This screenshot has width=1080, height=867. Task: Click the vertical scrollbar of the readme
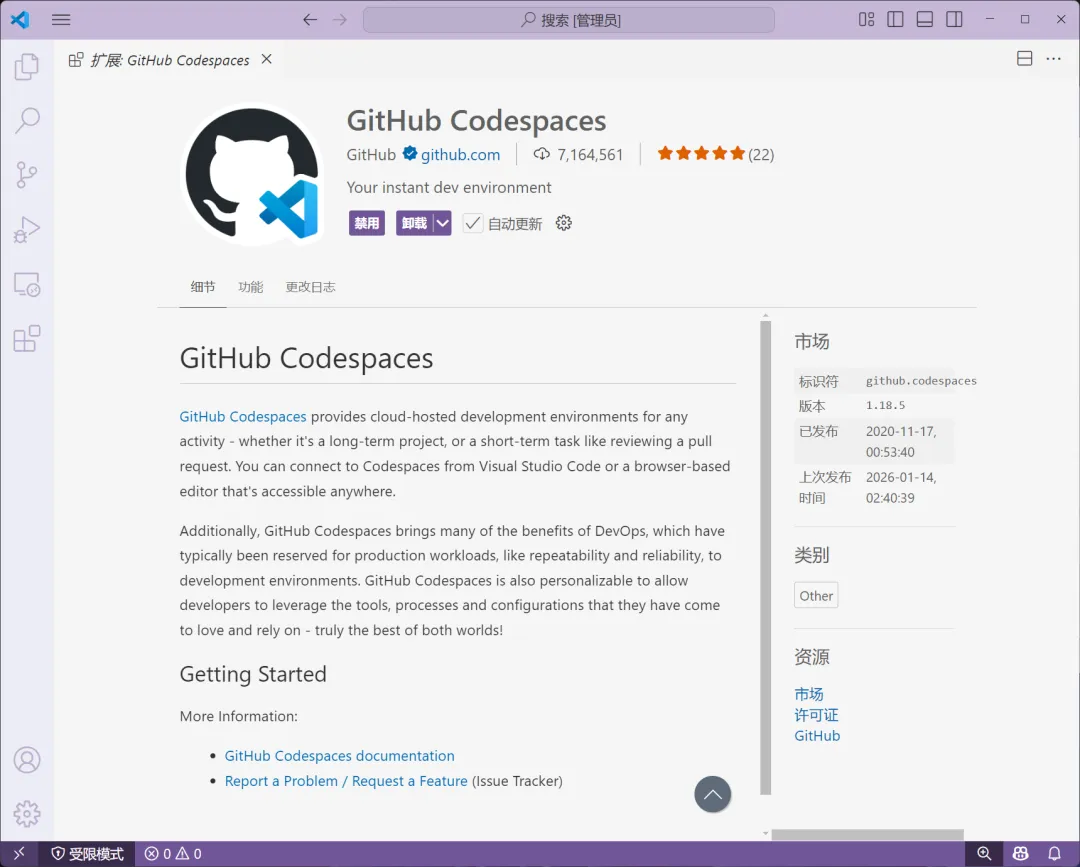(x=766, y=558)
